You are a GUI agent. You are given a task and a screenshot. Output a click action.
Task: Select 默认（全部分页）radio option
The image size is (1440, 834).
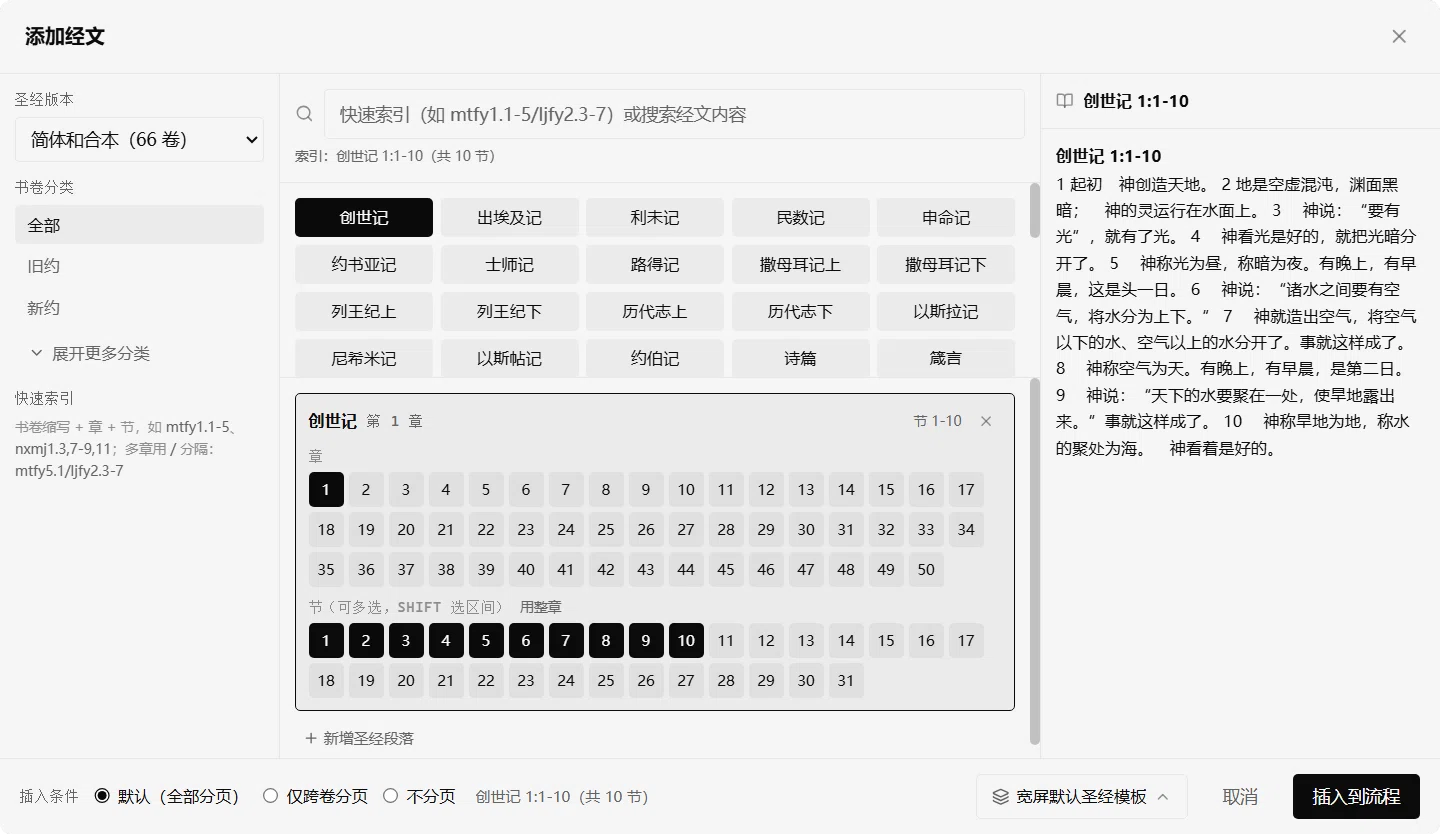click(102, 796)
